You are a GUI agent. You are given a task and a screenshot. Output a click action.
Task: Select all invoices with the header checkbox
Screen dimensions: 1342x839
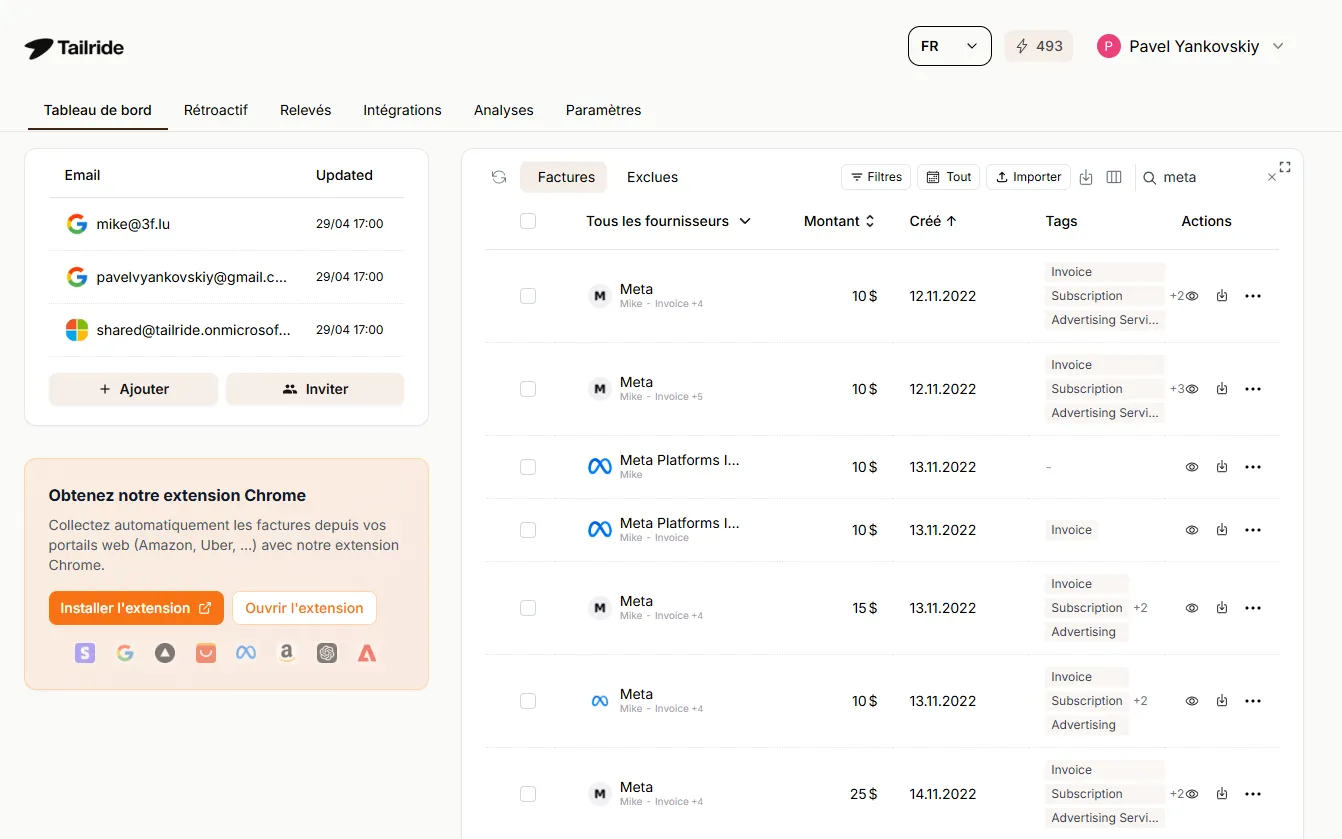tap(528, 220)
